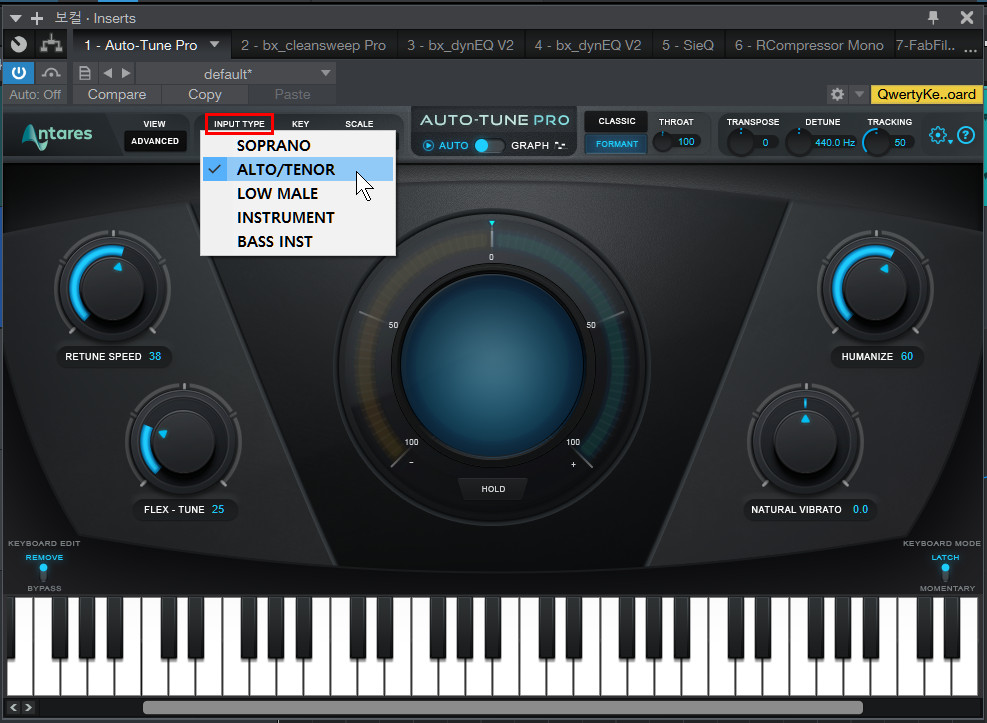Open the SCALE dropdown
The width and height of the screenshot is (987, 723).
(359, 124)
